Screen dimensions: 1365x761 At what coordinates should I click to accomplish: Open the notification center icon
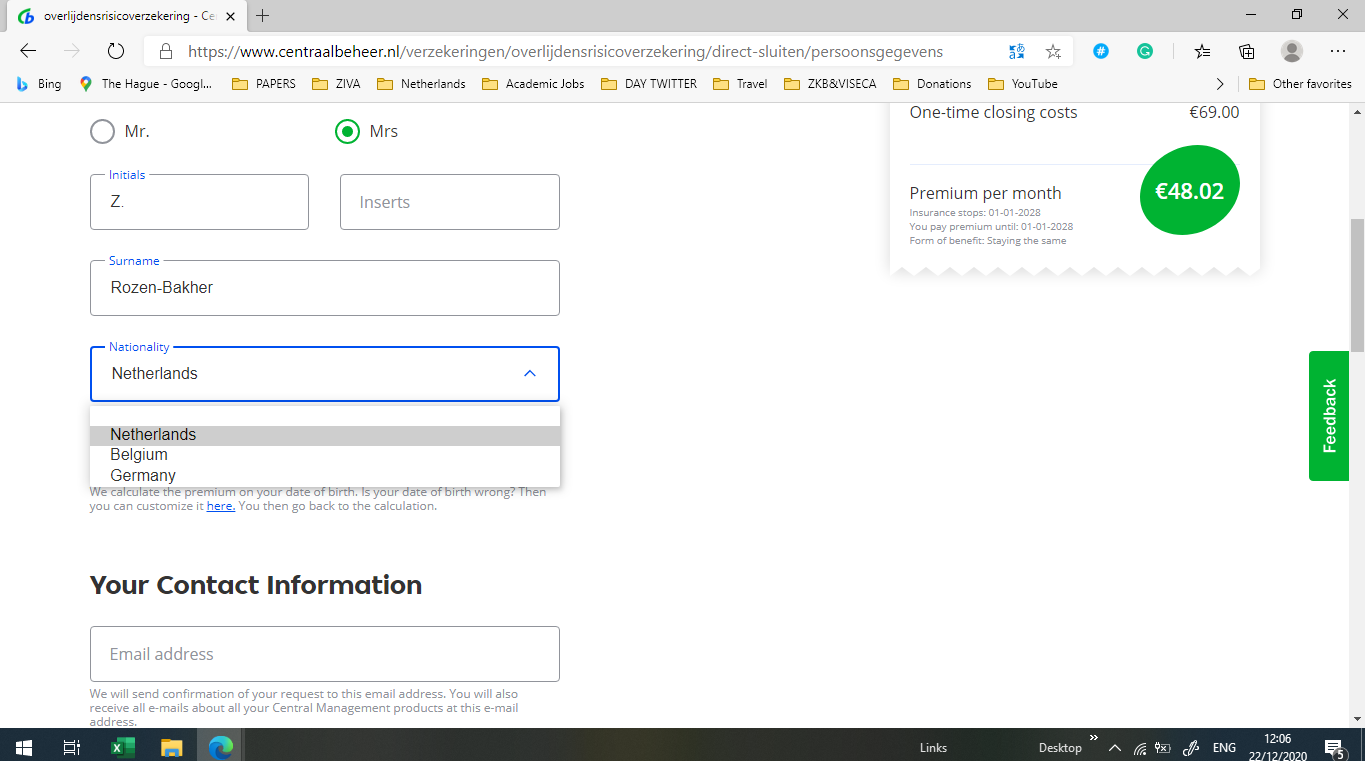click(x=1334, y=747)
